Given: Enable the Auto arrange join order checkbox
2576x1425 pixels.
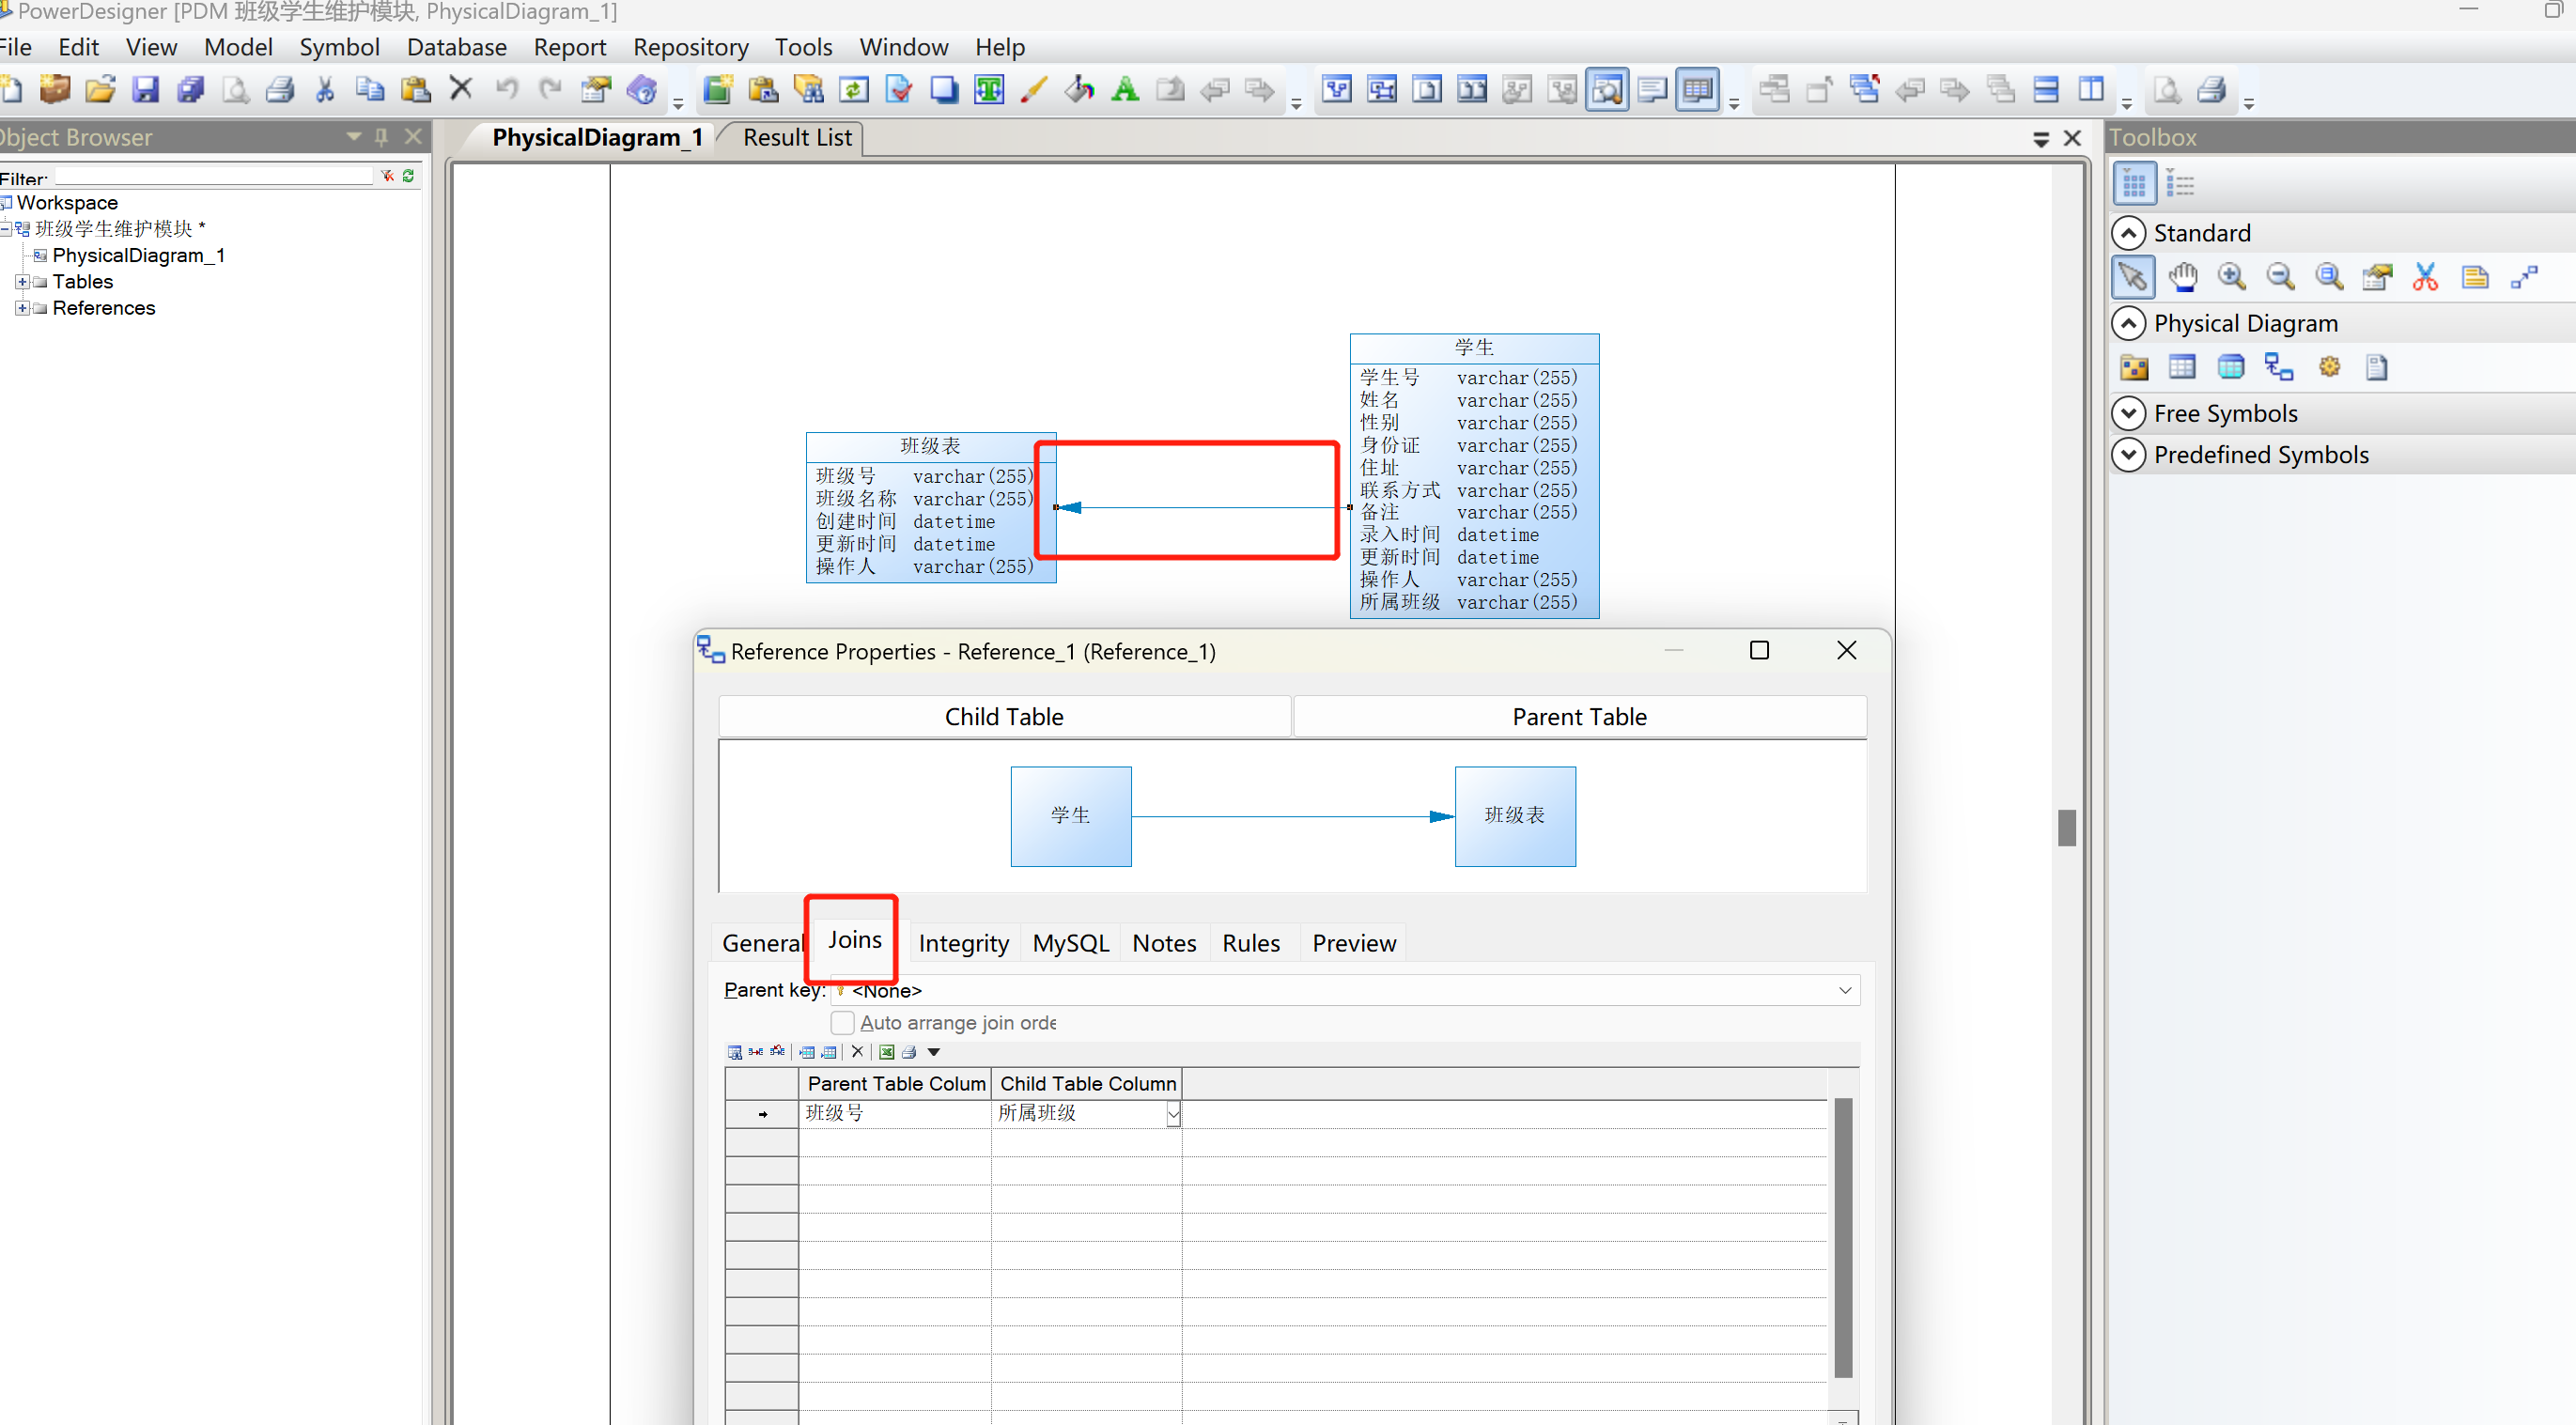Looking at the screenshot, I should point(843,1022).
